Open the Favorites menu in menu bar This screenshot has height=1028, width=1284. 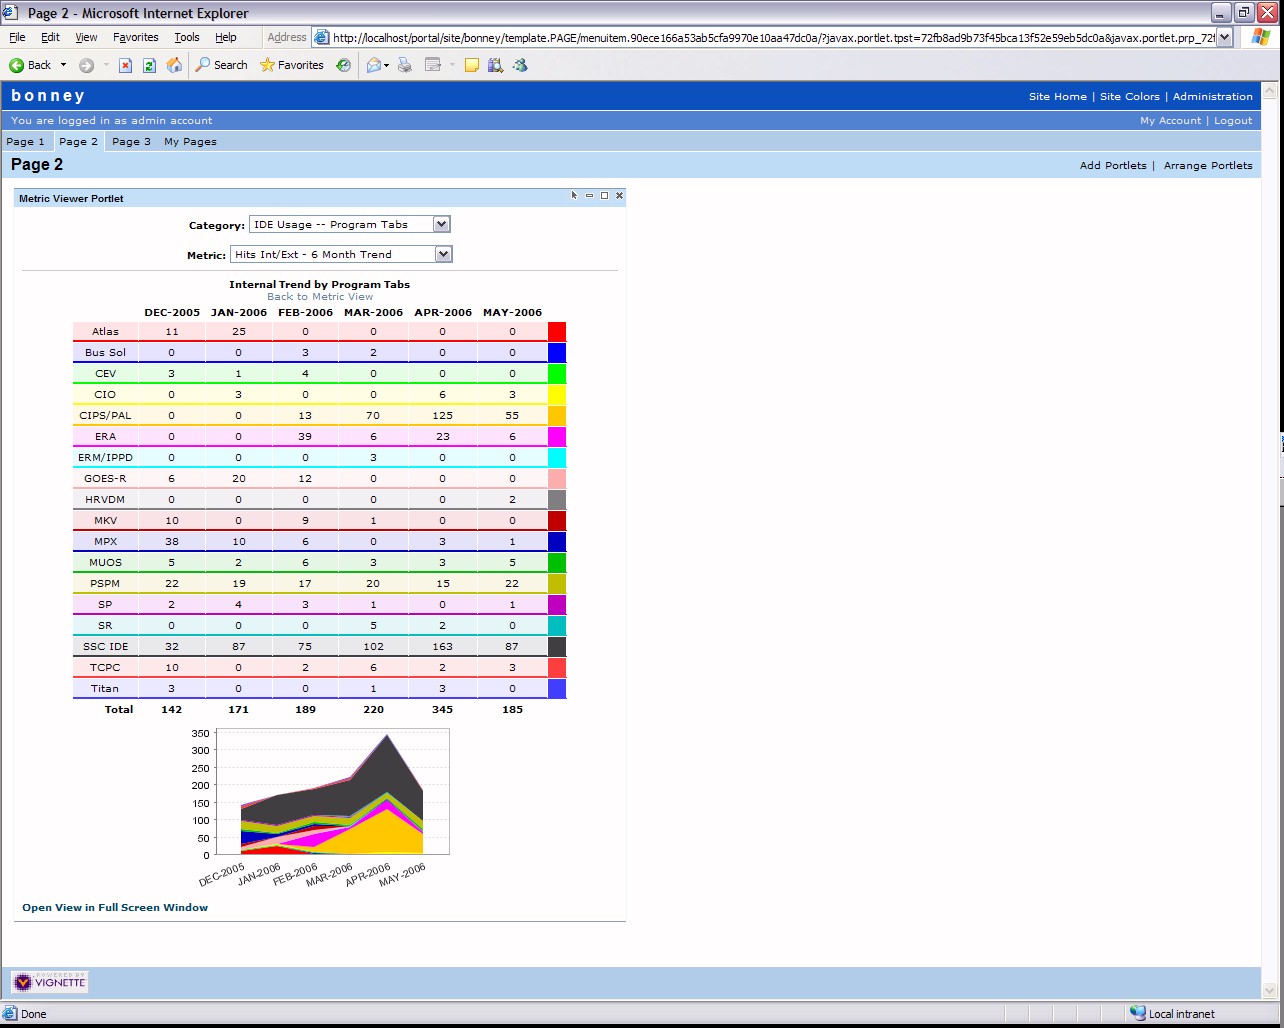coord(135,37)
